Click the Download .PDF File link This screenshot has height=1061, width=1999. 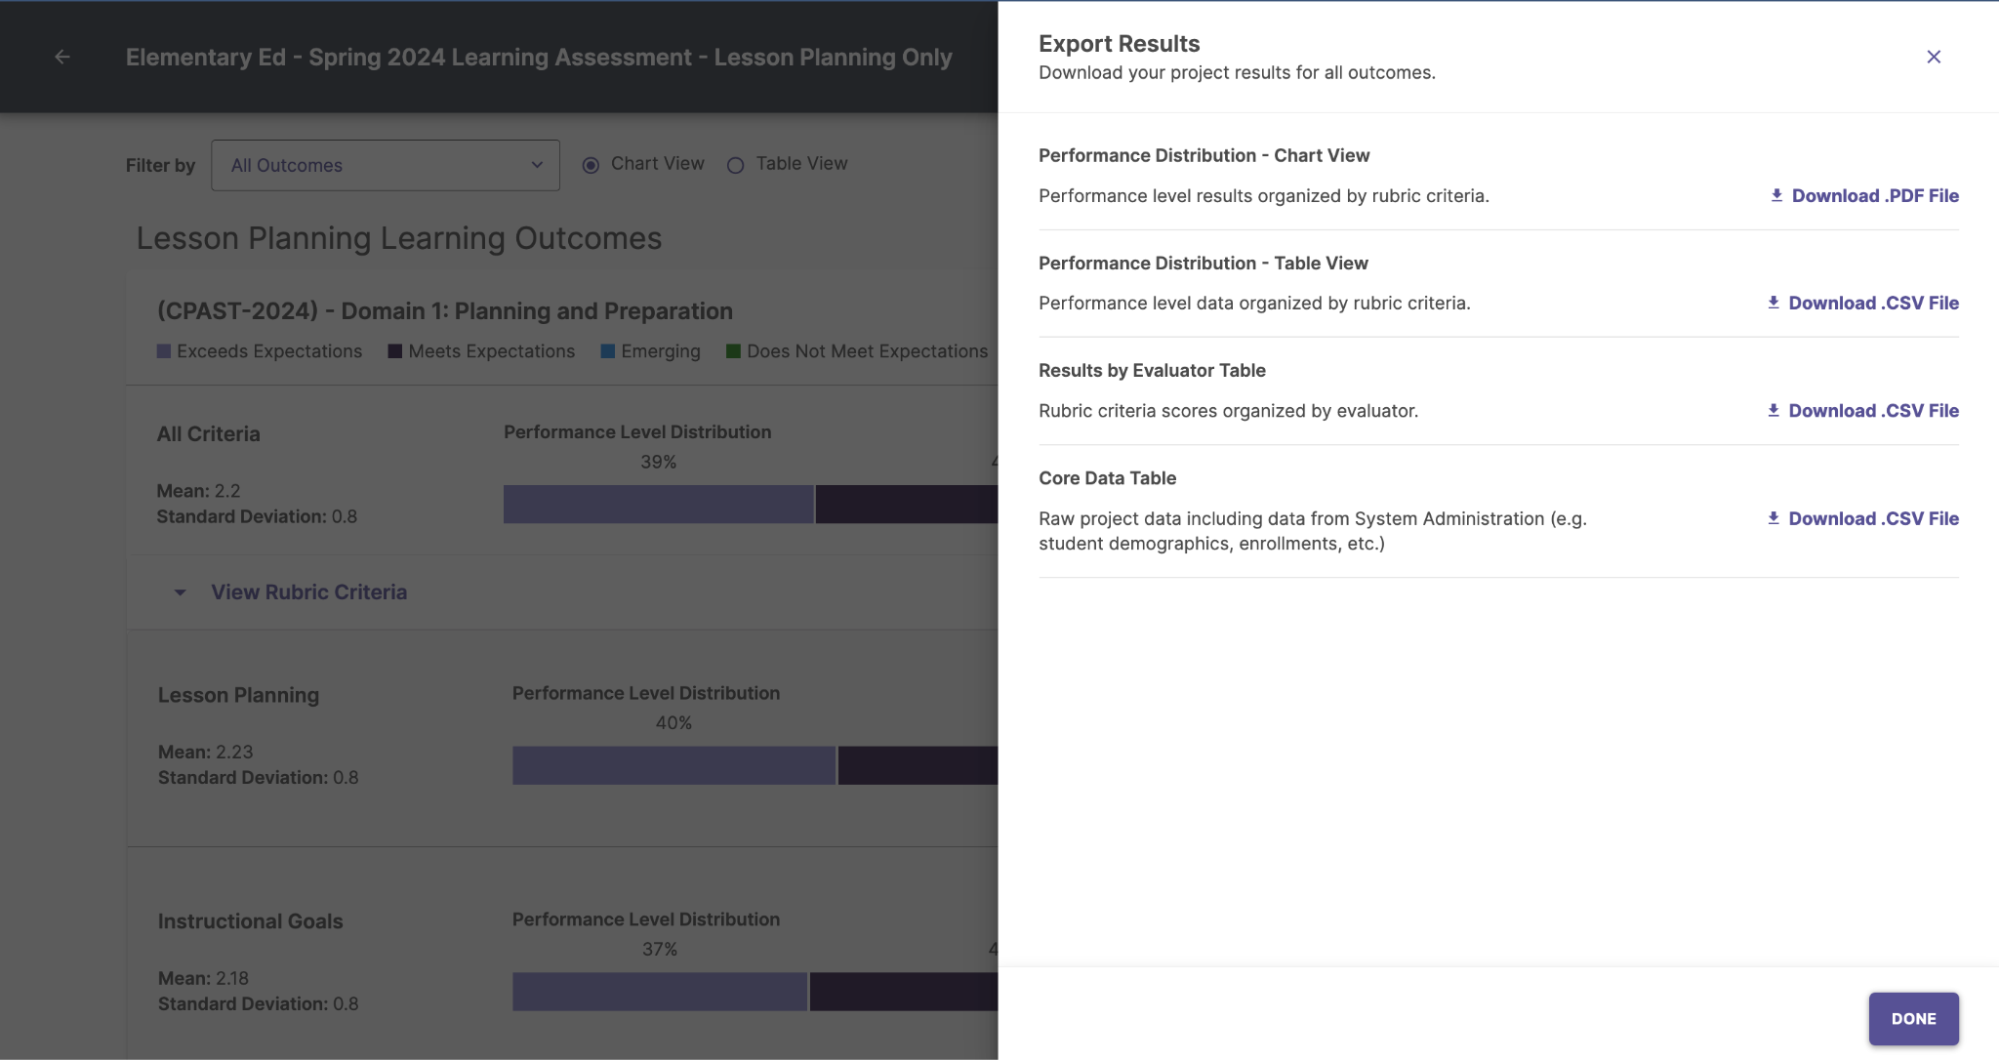point(1874,195)
